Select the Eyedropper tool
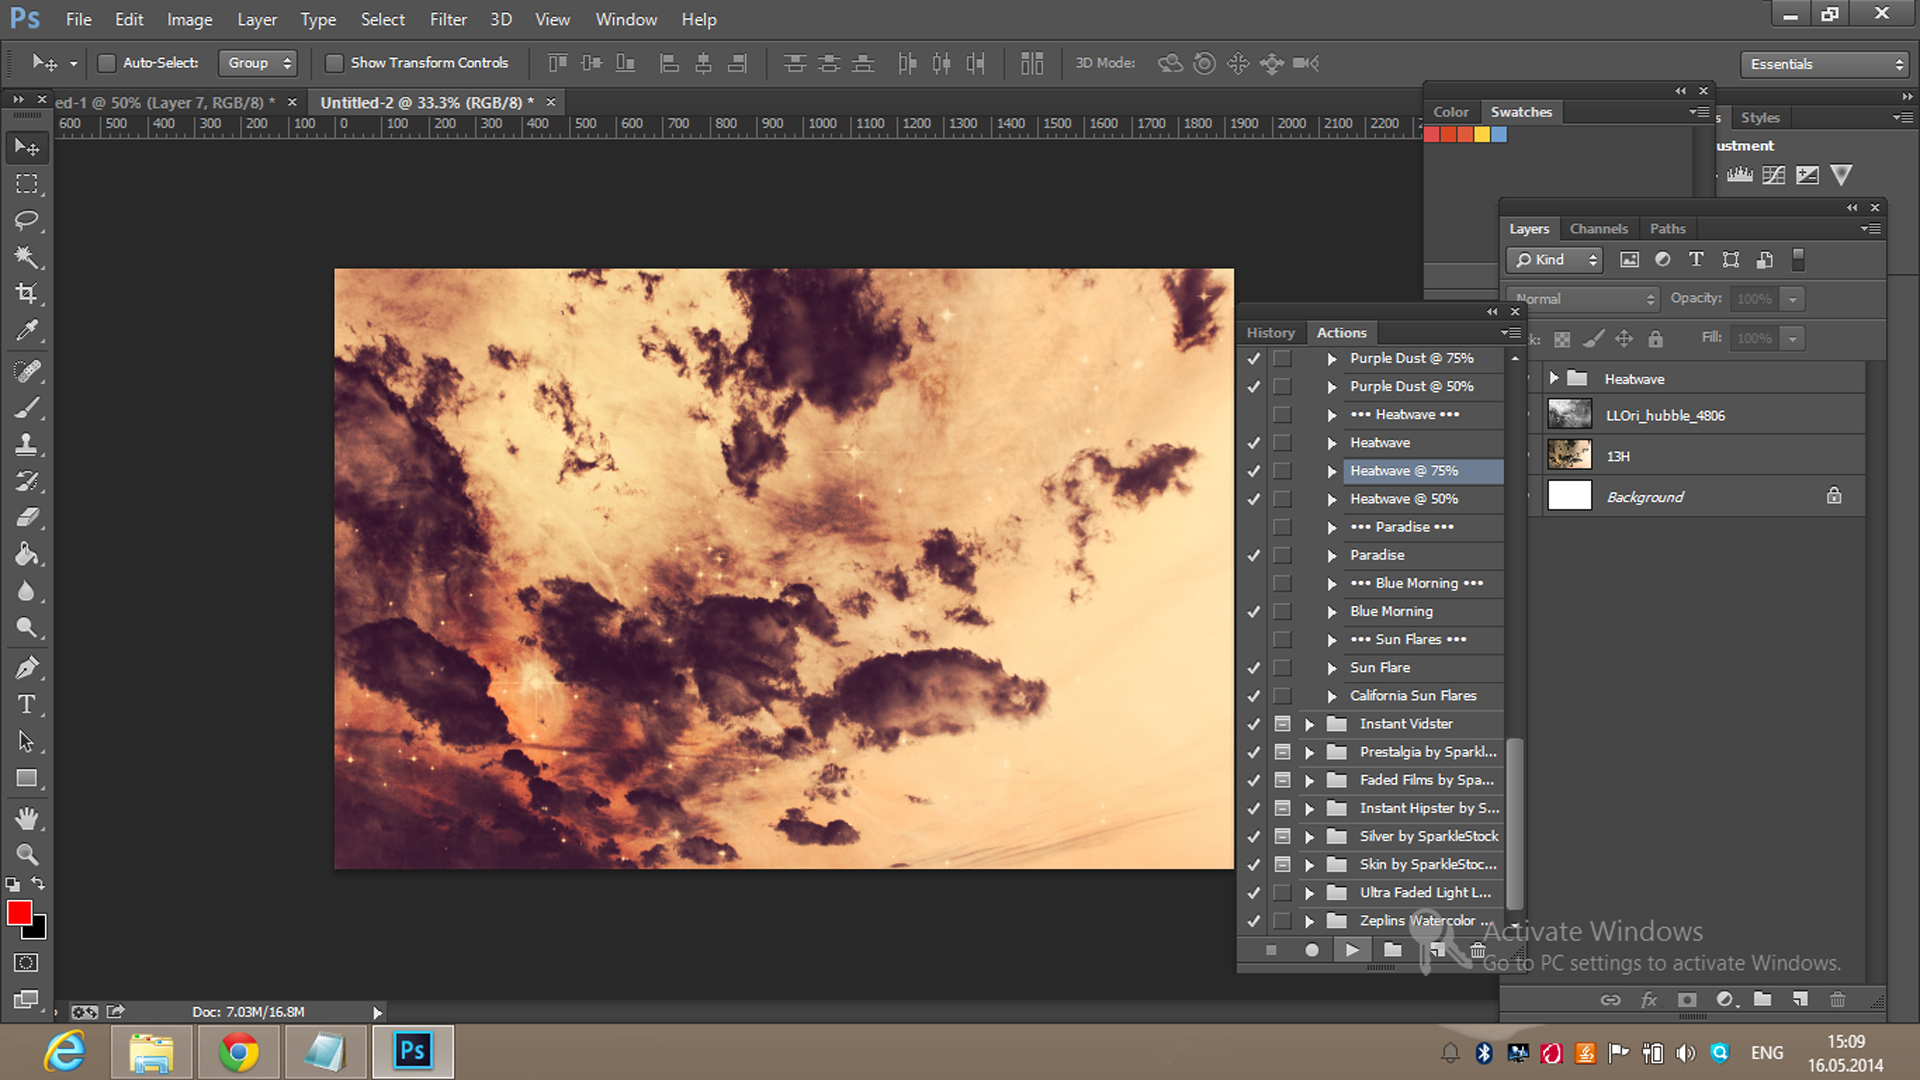The width and height of the screenshot is (1920, 1080). 27,330
